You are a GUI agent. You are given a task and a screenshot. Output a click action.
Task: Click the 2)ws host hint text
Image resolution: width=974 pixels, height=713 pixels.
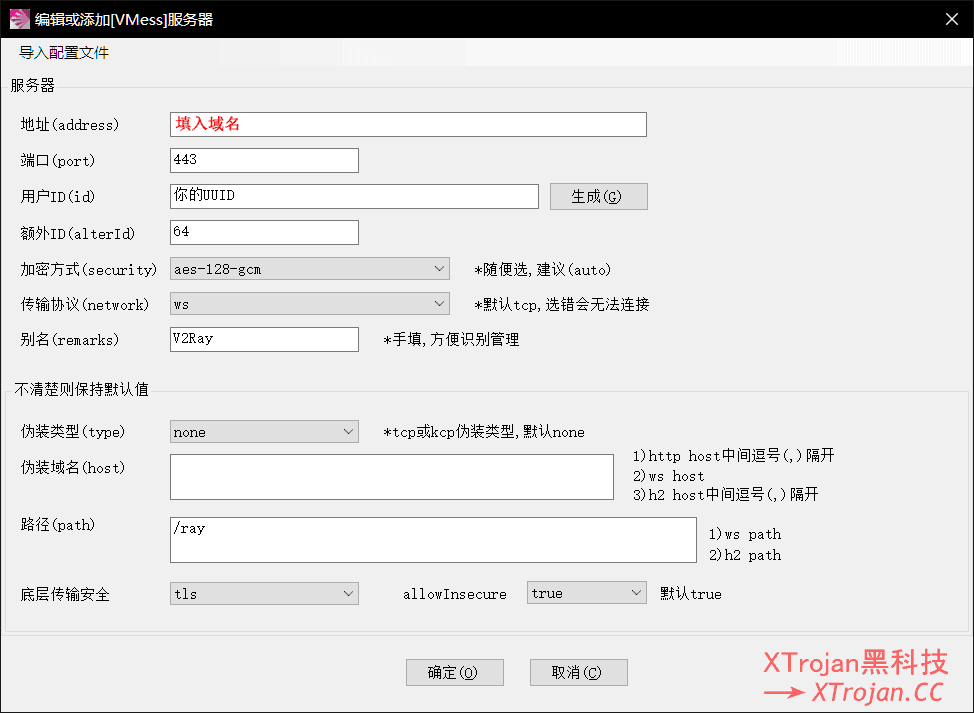pyautogui.click(x=669, y=476)
